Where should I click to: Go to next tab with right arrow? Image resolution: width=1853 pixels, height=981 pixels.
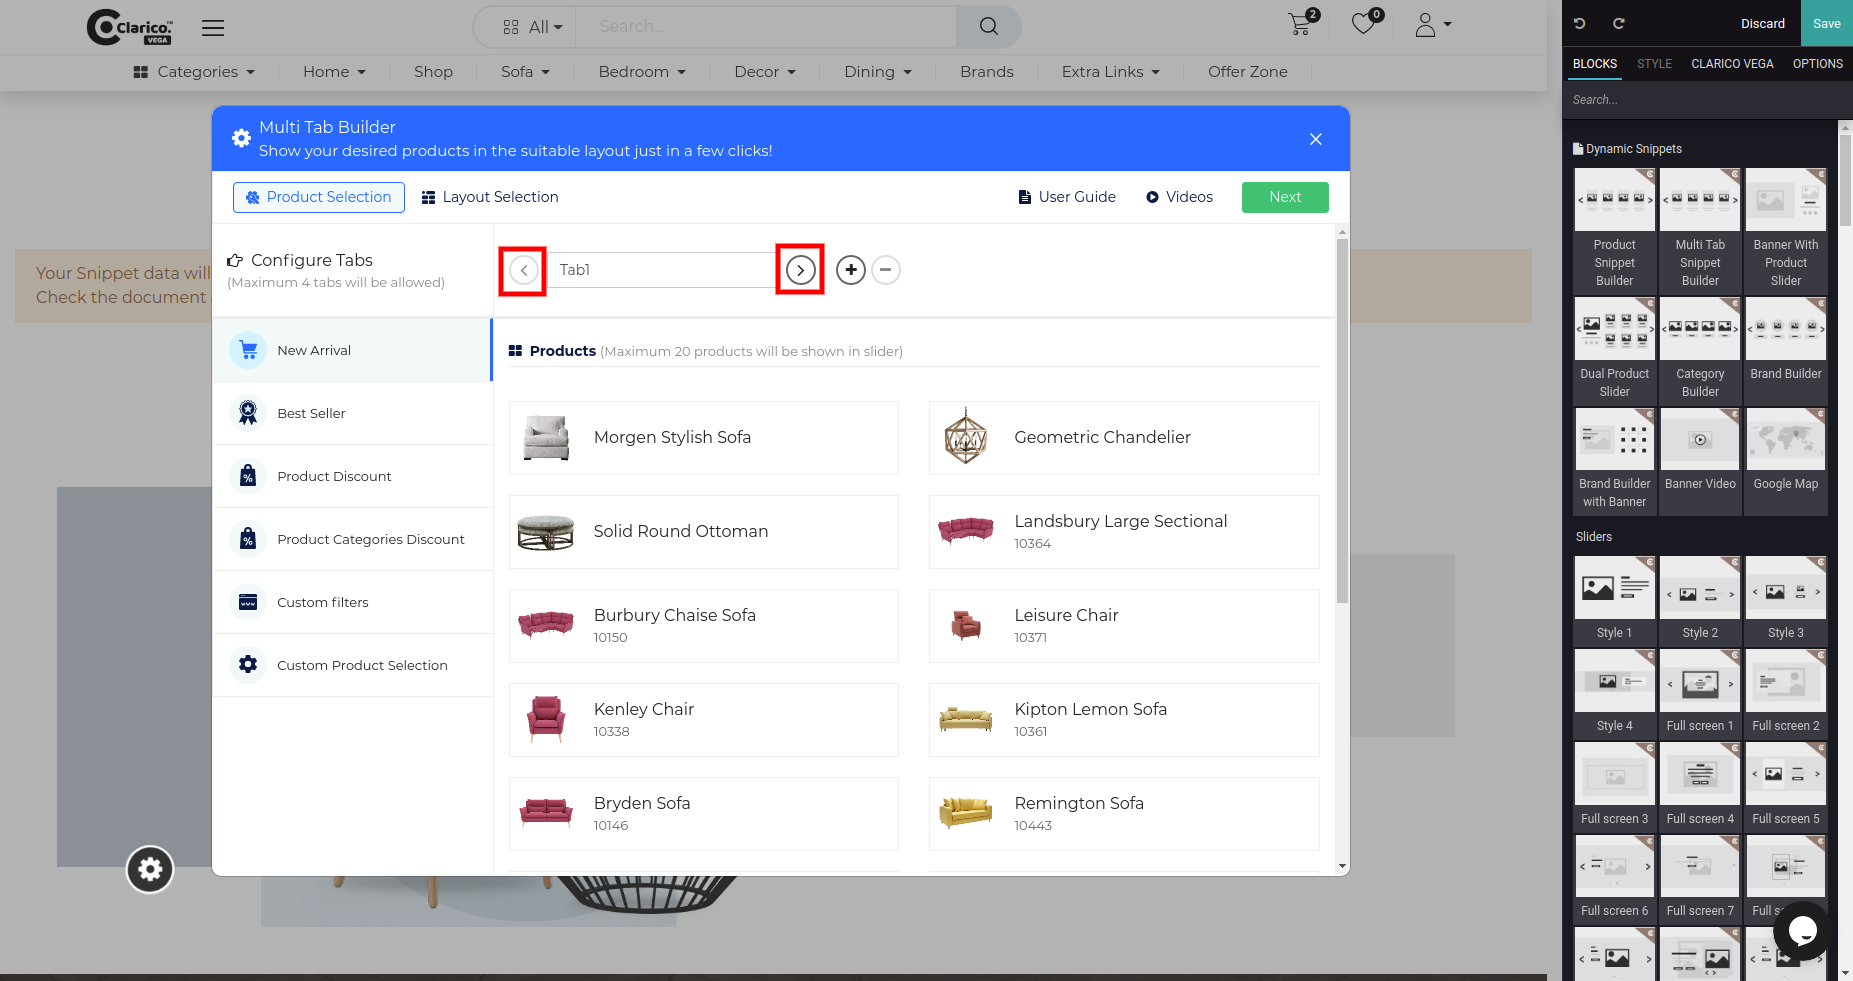[800, 270]
